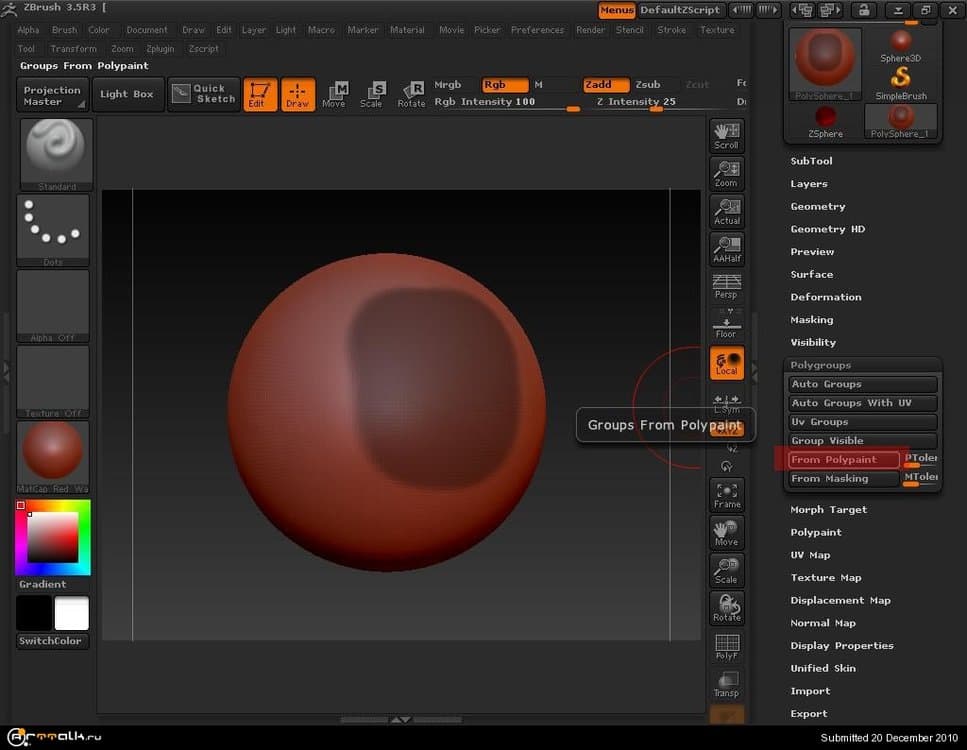Click the AAHalf view icon
This screenshot has width=967, height=750.
click(x=726, y=249)
